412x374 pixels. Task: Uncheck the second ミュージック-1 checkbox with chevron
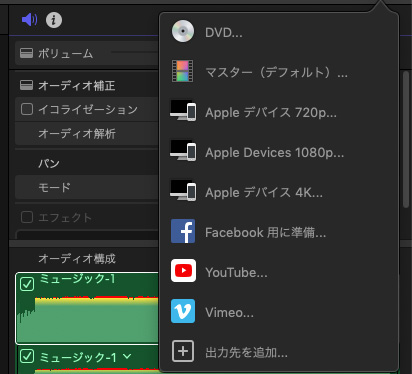point(27,356)
